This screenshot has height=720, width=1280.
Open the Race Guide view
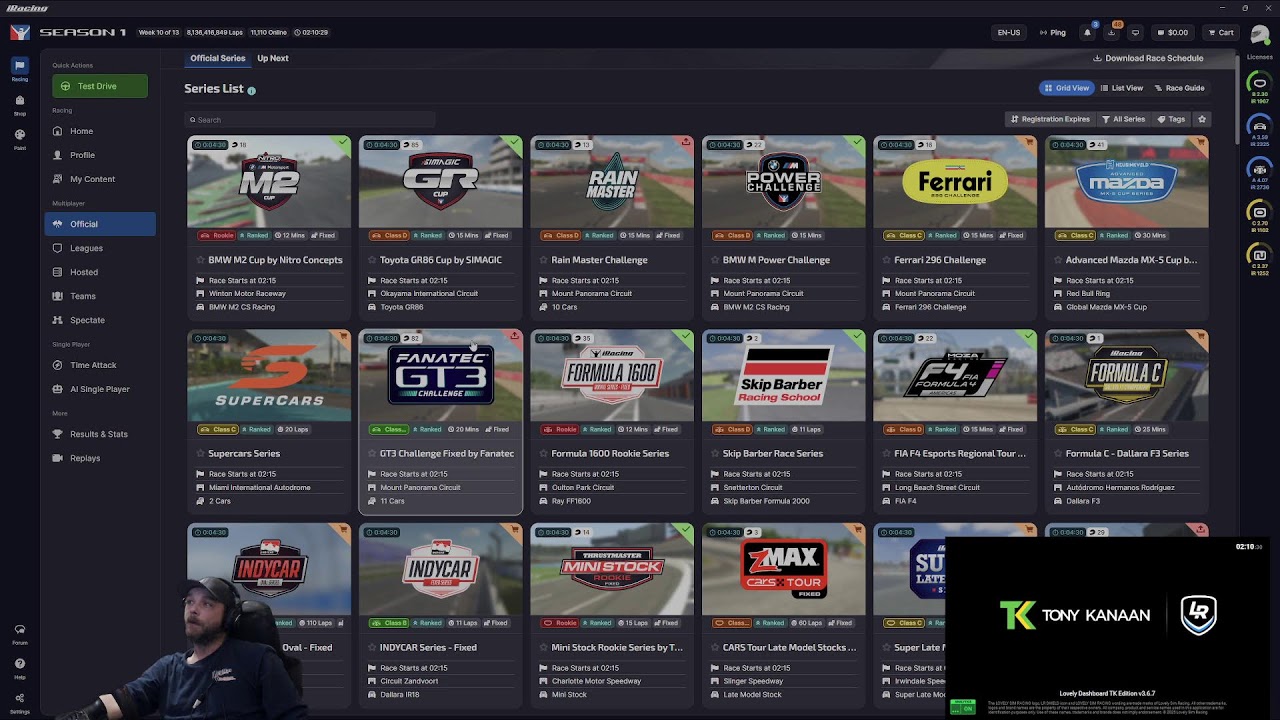point(1180,88)
